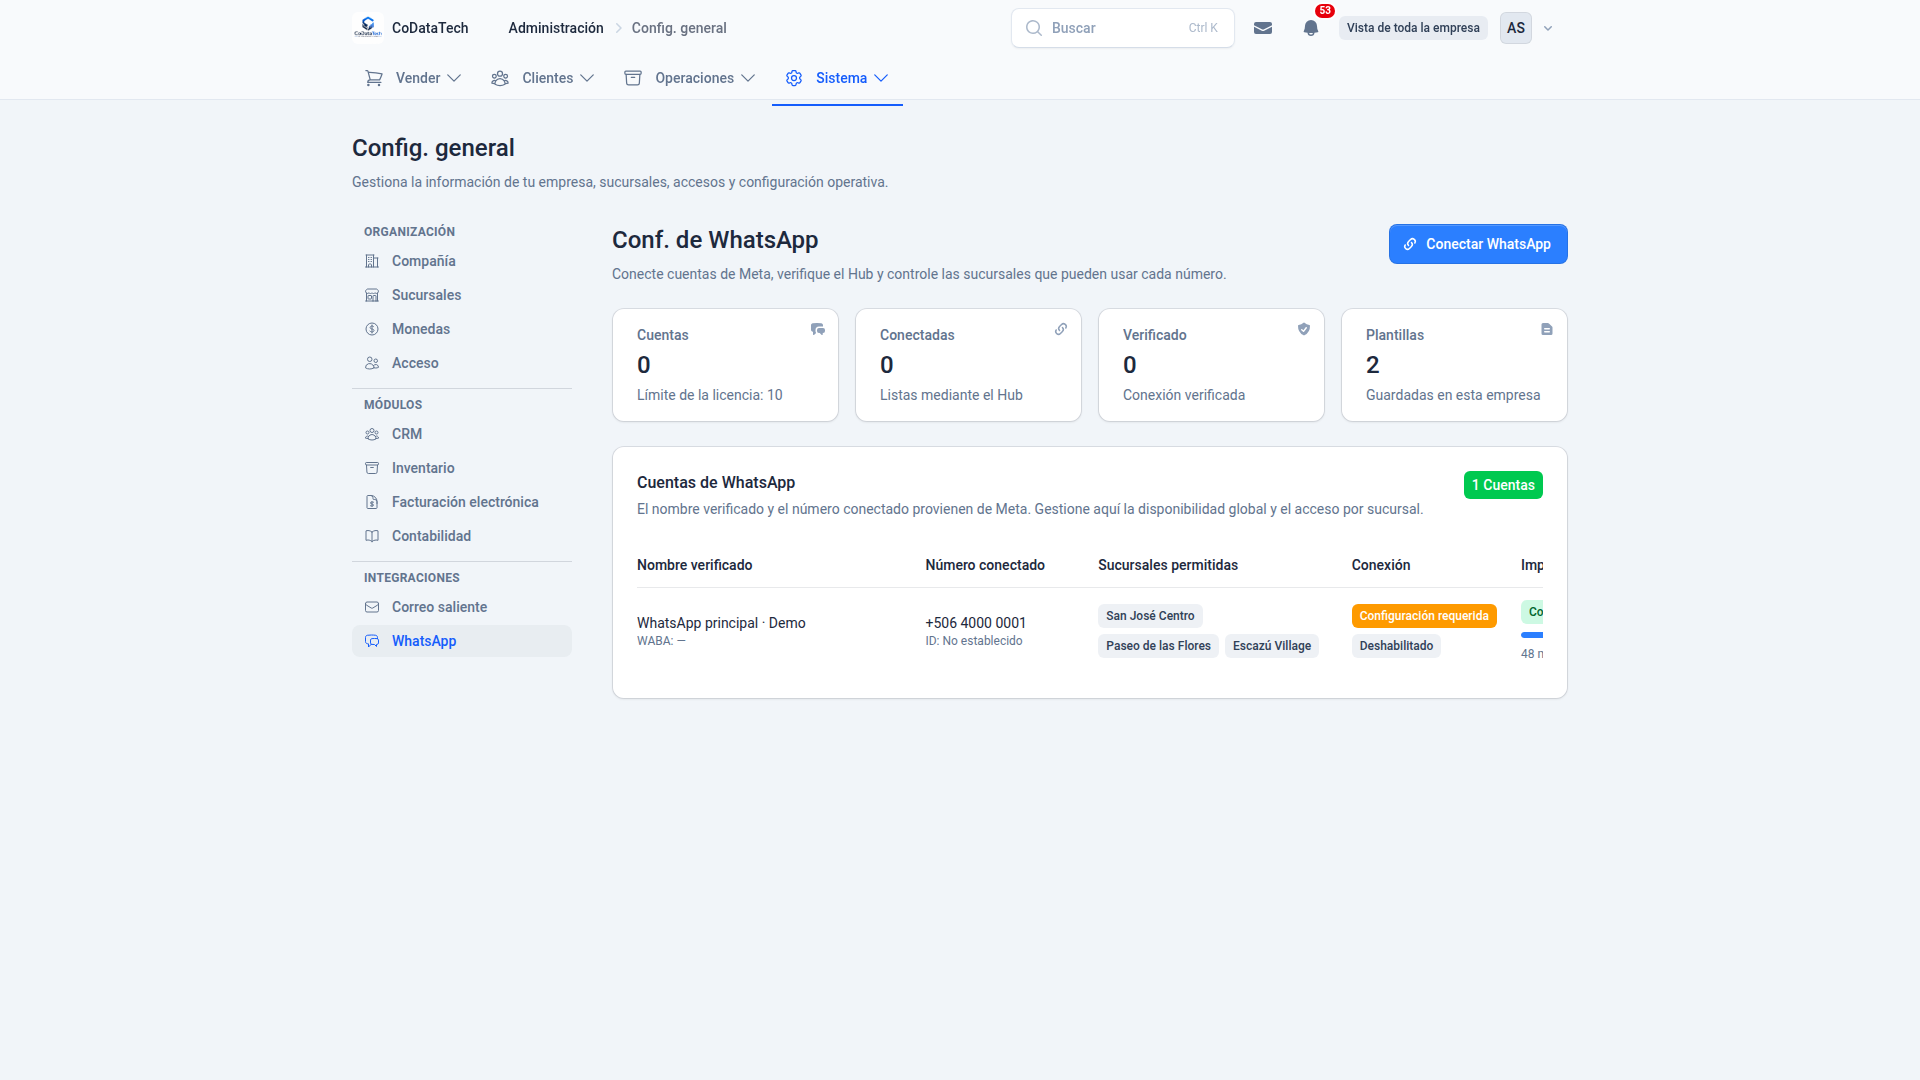Click the San José Centro branch tag

[x=1150, y=616]
